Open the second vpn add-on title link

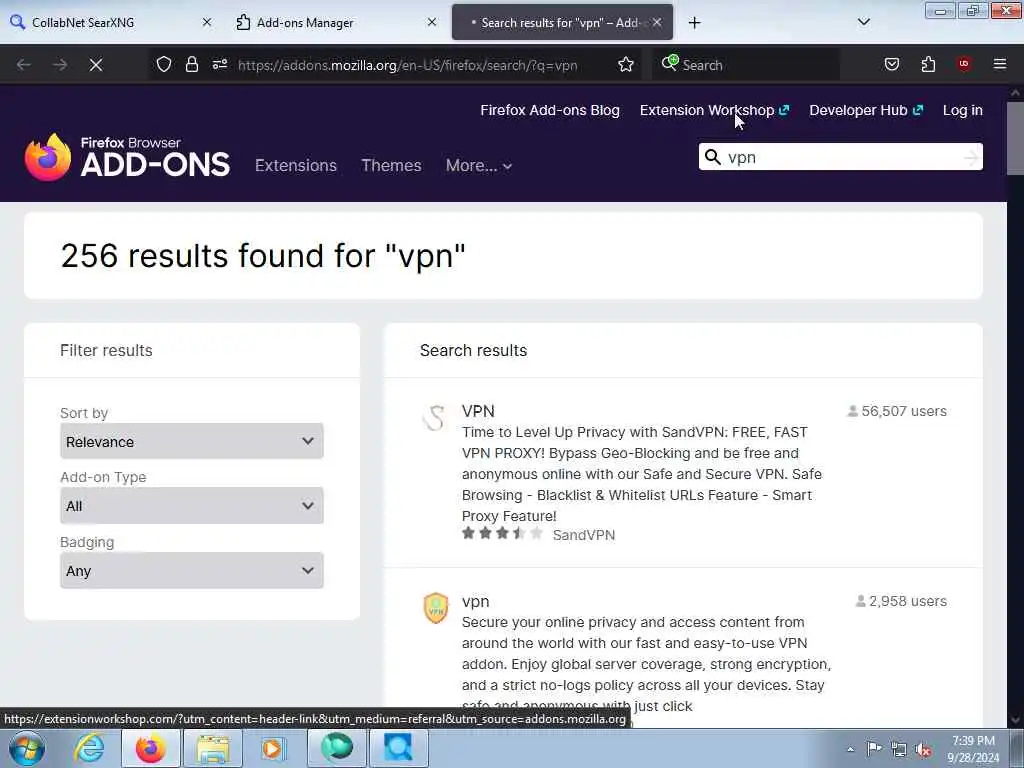[x=475, y=601]
